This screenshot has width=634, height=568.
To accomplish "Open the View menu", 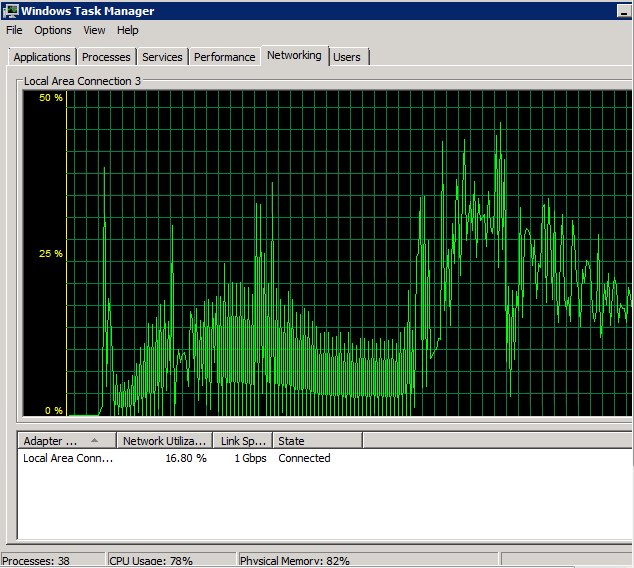I will 94,30.
